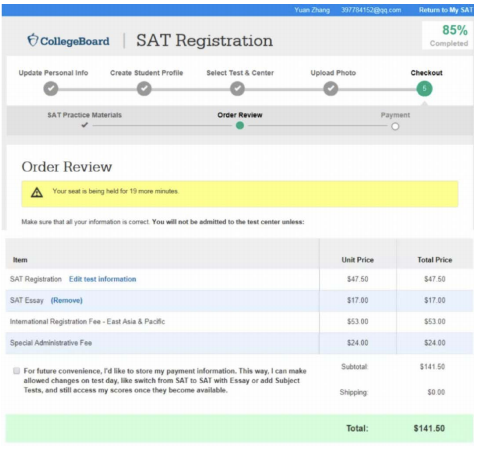Click Special Administrative Fee total $24.00

pyautogui.click(x=435, y=343)
